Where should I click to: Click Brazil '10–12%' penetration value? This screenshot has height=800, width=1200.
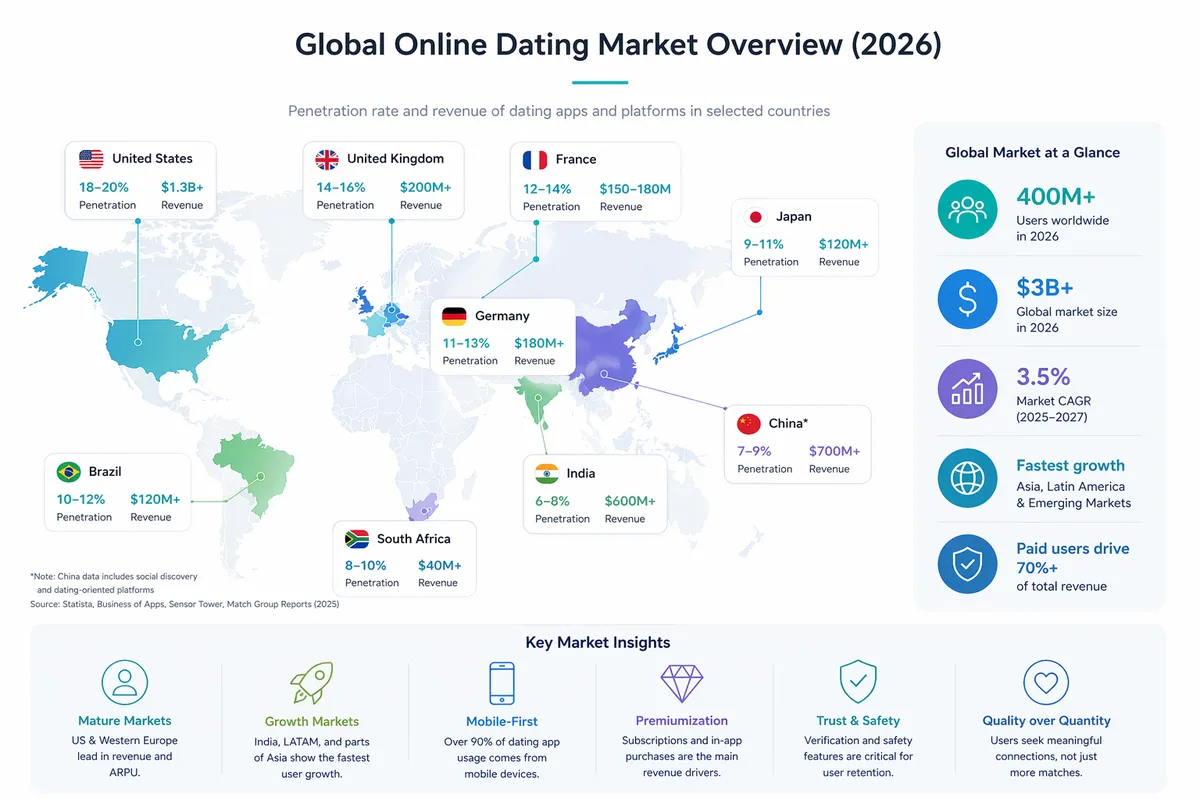coord(83,499)
